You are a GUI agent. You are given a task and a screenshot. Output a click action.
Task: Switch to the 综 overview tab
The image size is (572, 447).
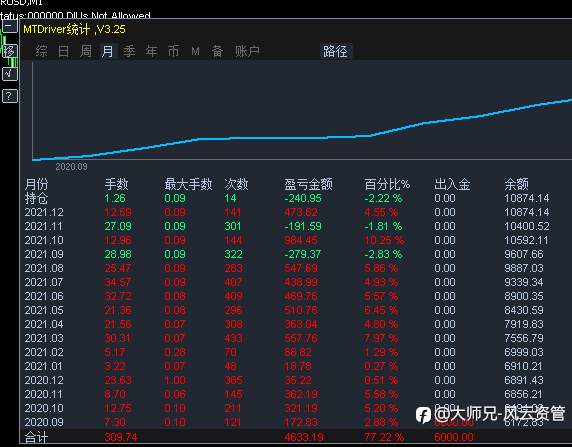41,51
